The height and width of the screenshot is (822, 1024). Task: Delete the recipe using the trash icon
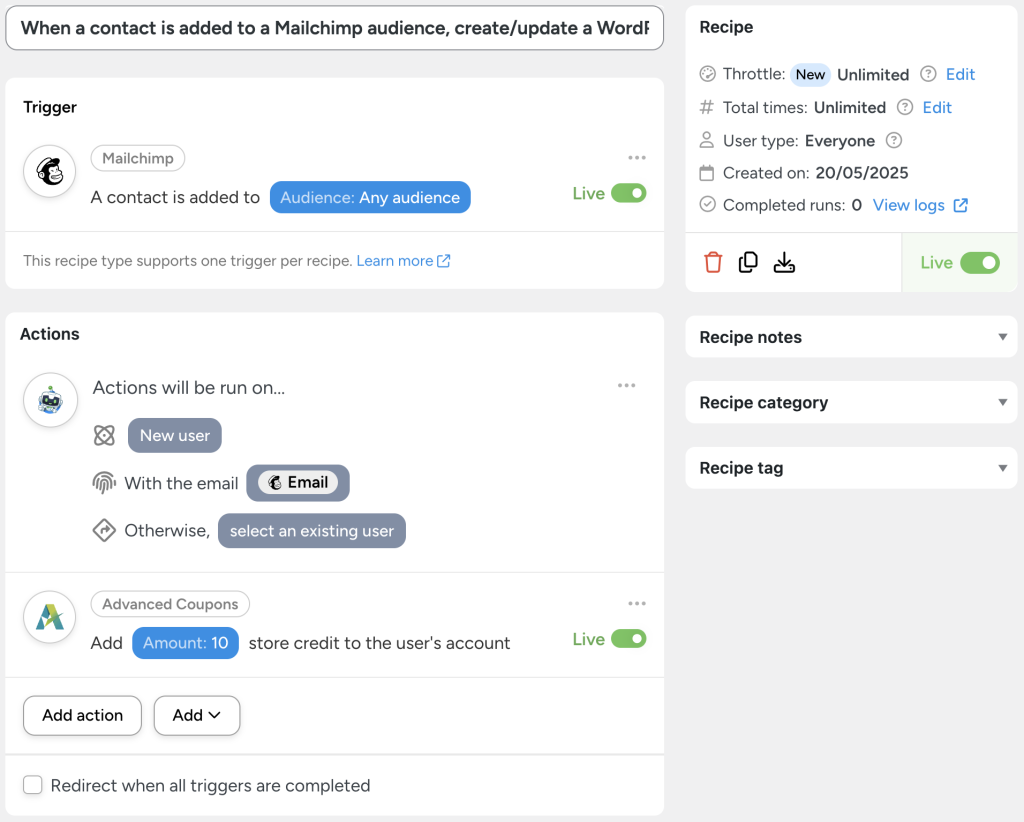click(715, 262)
